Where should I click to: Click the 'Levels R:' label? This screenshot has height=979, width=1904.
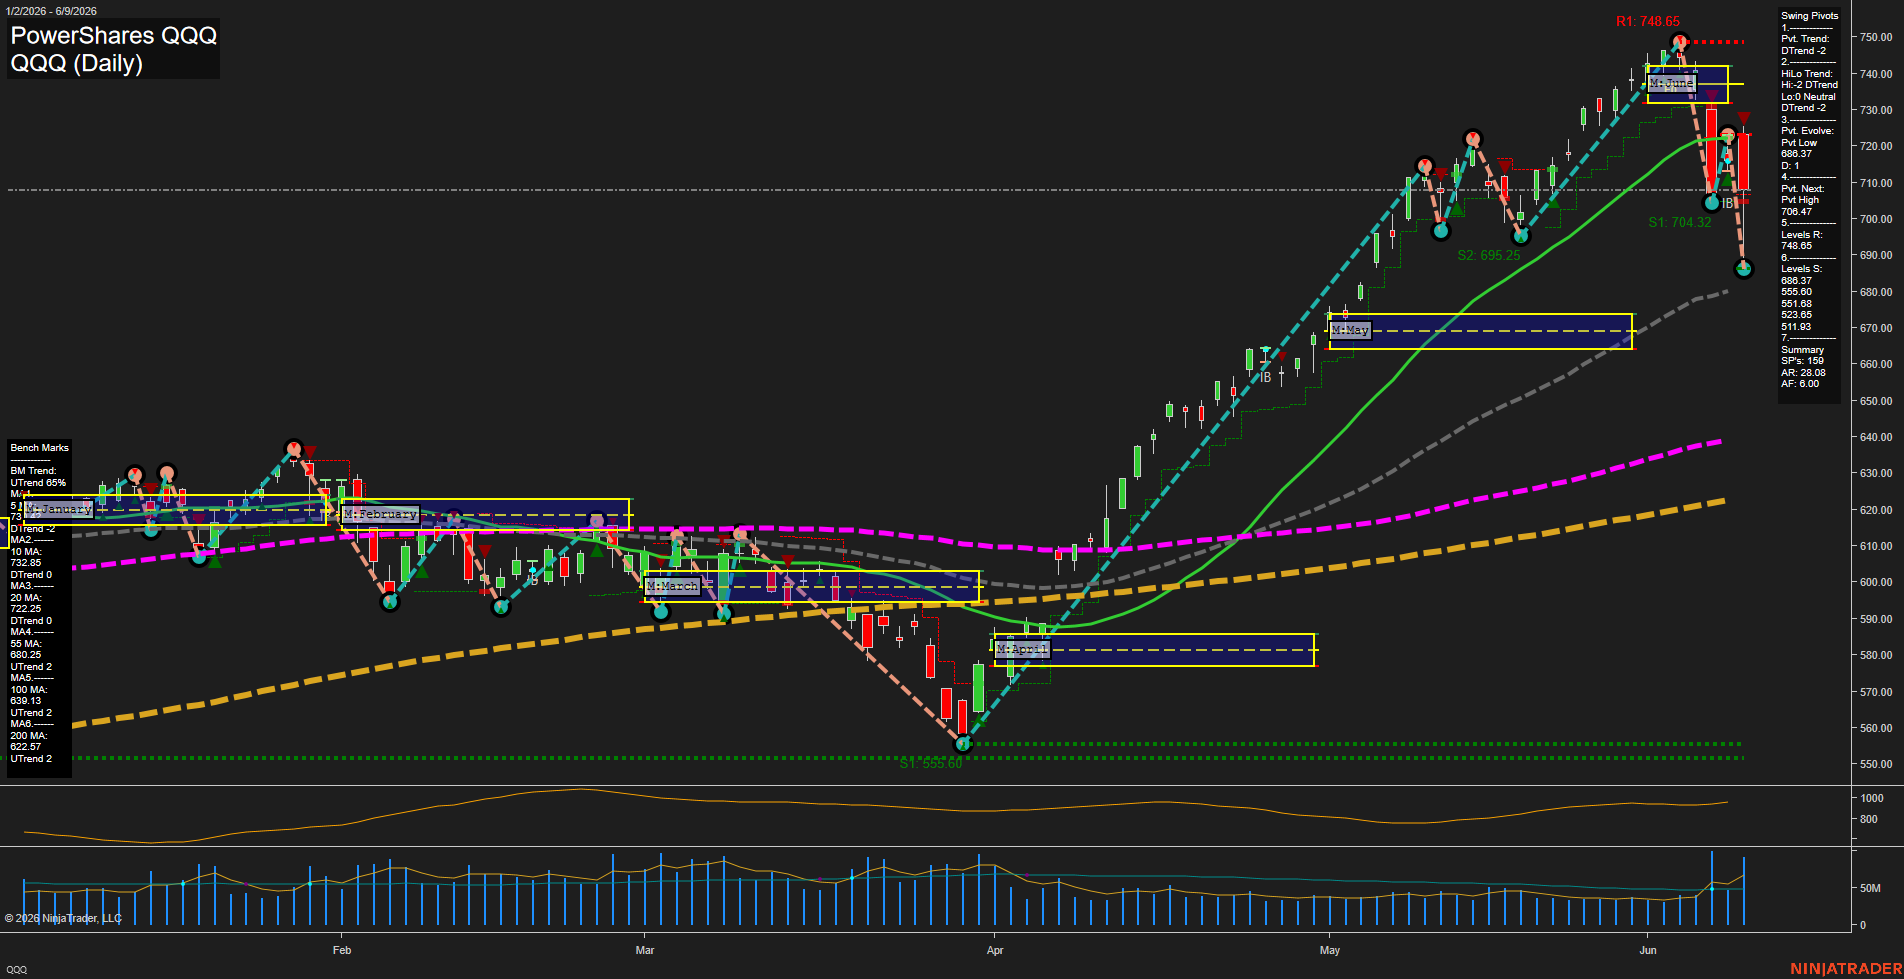1801,235
